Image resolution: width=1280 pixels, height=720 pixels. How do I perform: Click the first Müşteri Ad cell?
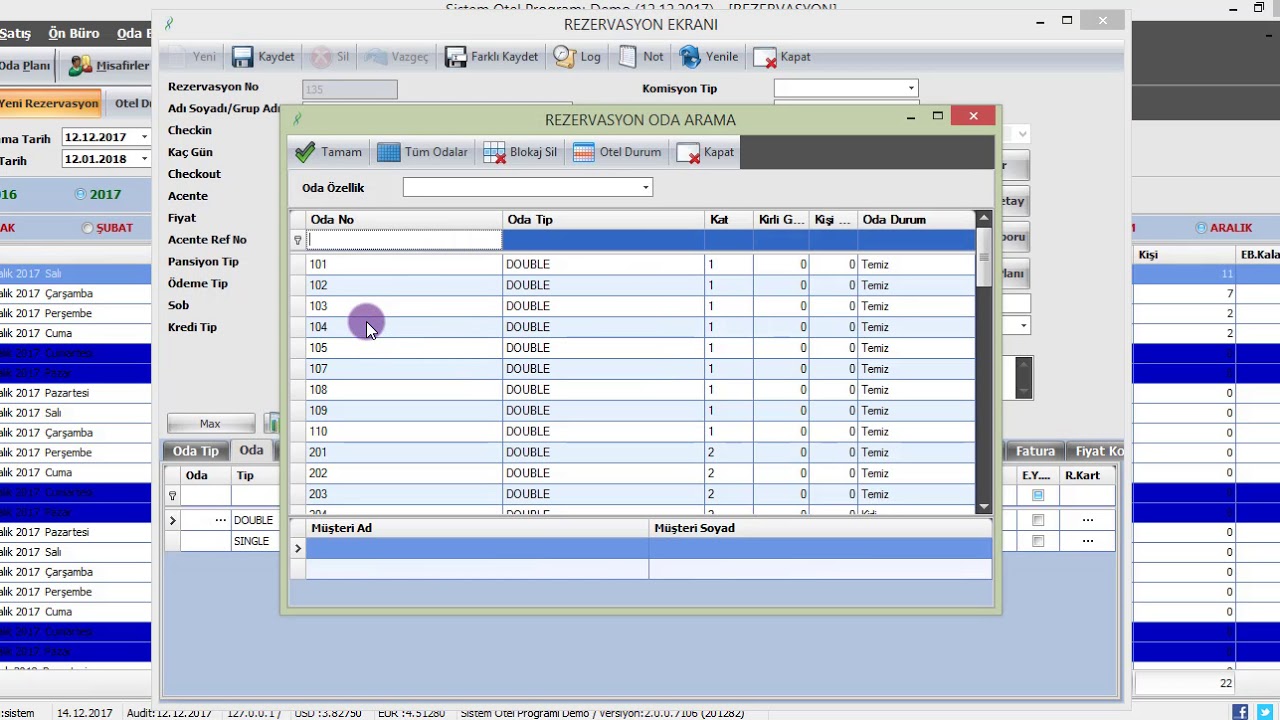pyautogui.click(x=477, y=549)
